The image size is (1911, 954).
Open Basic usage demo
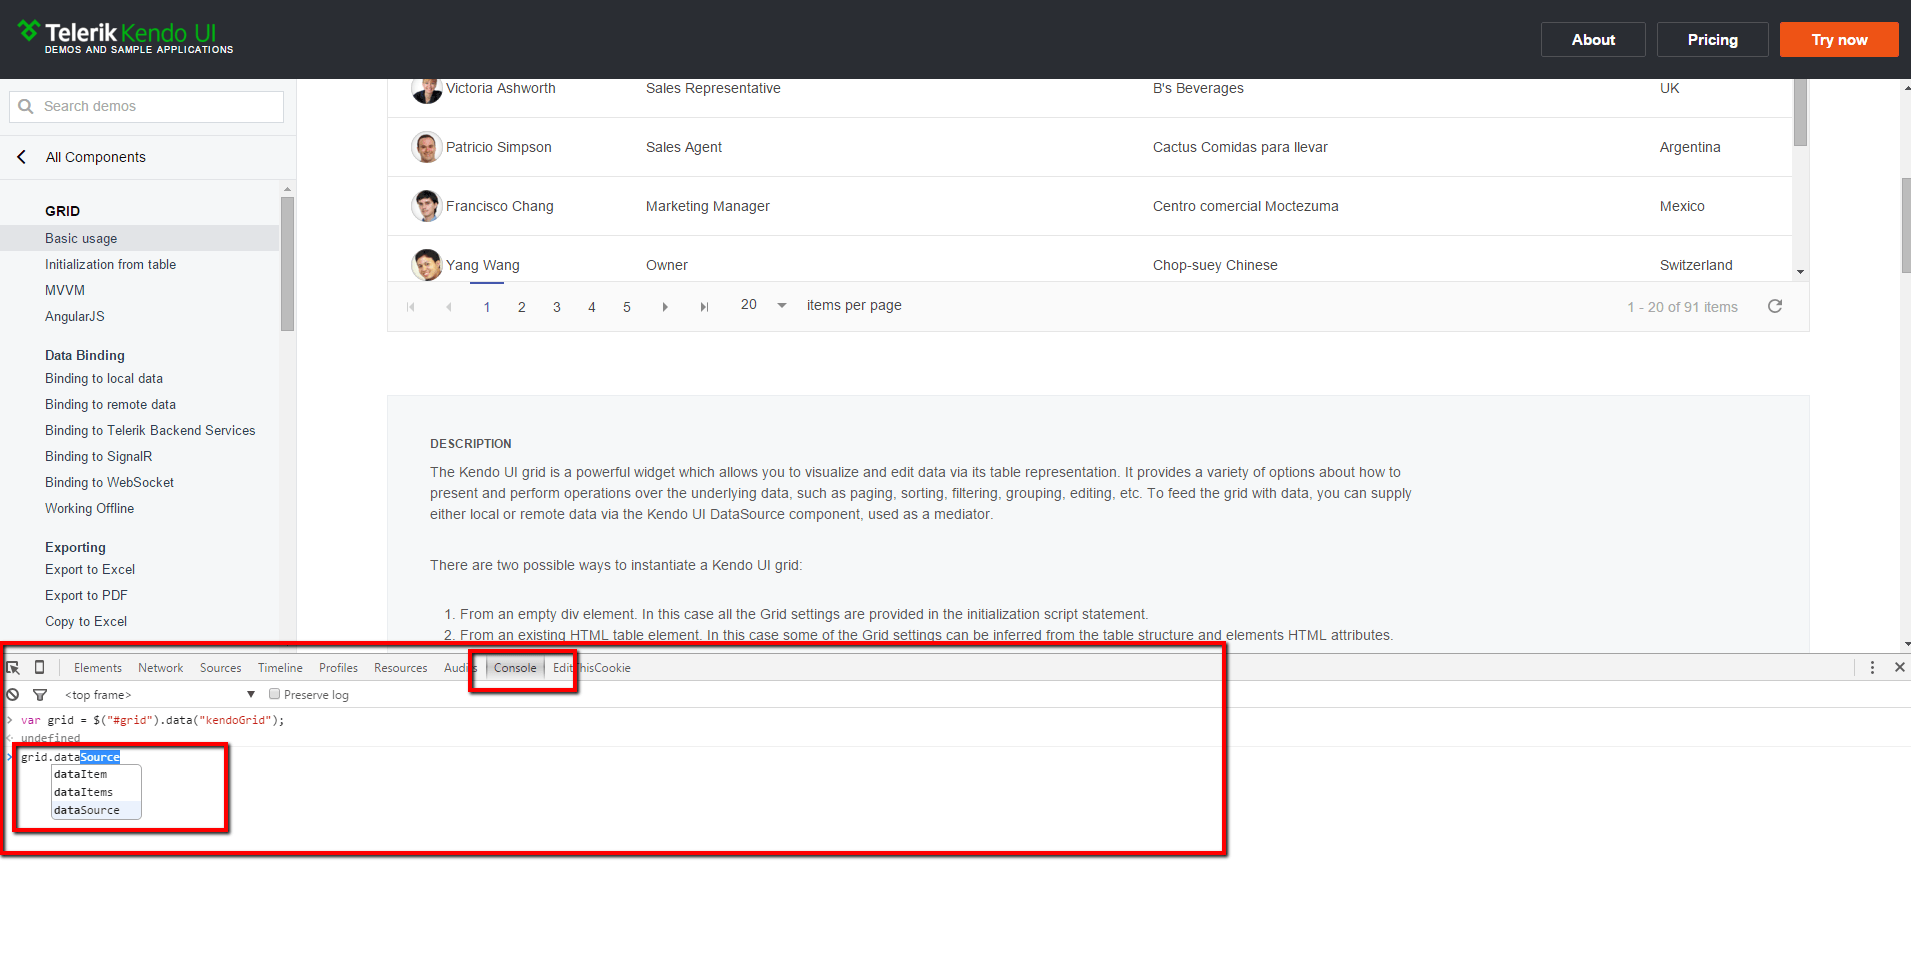coord(81,238)
